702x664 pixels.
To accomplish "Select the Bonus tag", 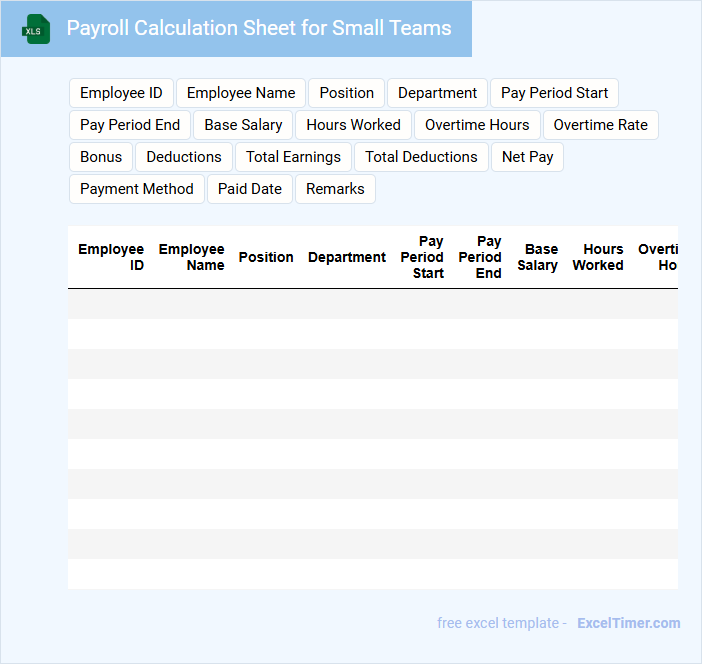I will click(101, 157).
